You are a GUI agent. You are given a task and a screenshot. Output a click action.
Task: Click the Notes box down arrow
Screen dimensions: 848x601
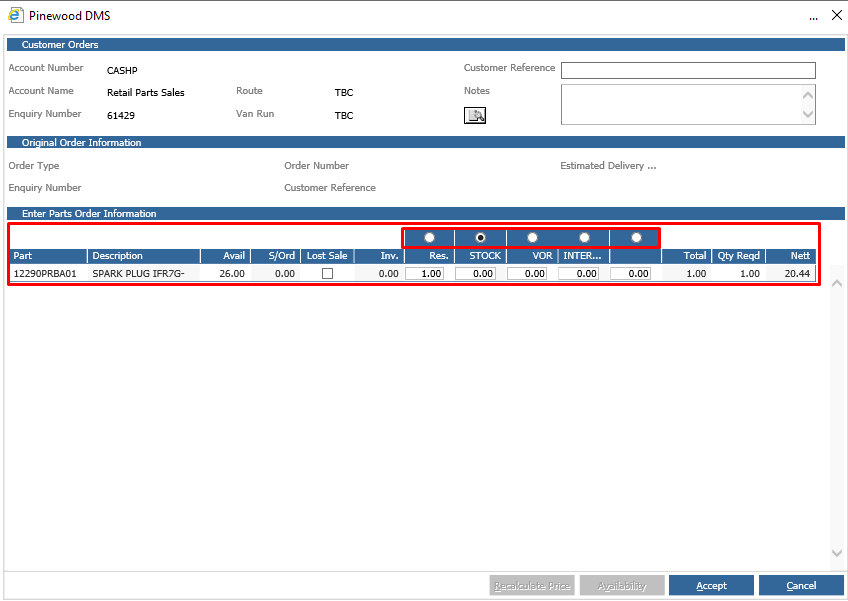coord(808,114)
